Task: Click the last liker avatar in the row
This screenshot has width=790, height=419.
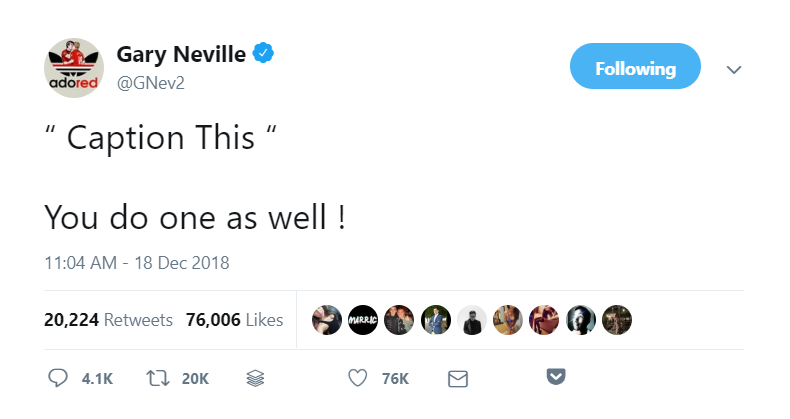Action: click(617, 320)
